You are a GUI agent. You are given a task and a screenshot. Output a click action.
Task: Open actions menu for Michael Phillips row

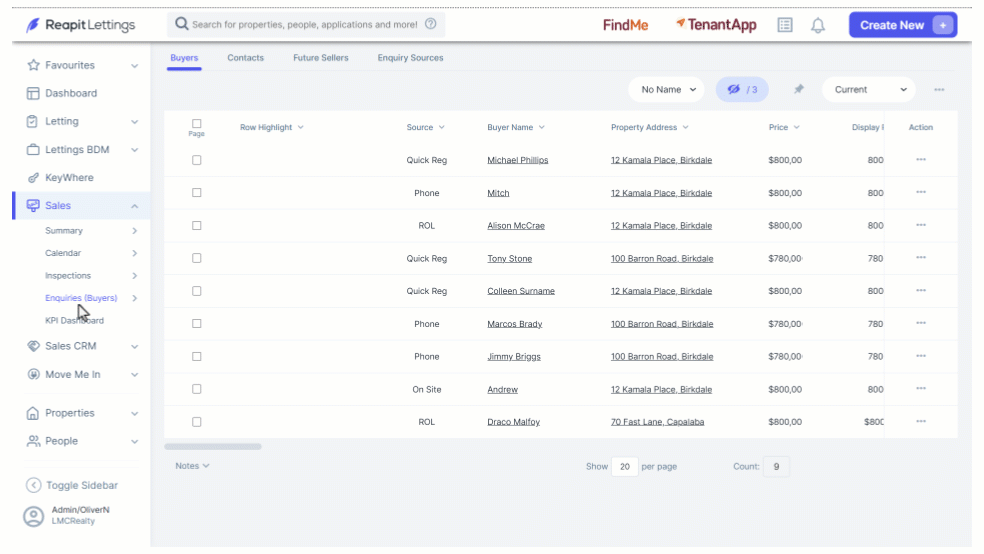click(921, 159)
